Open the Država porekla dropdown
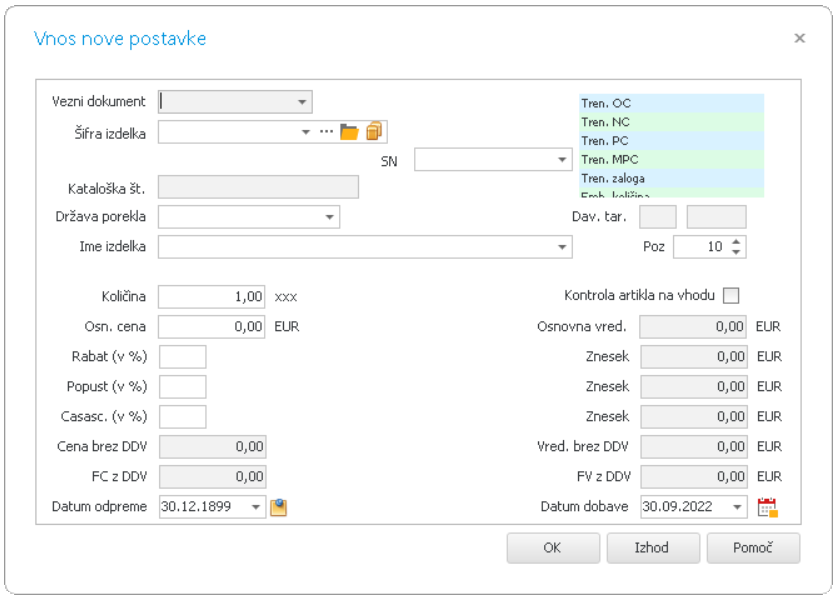Viewport: 835px width, 599px height. pyautogui.click(x=330, y=217)
